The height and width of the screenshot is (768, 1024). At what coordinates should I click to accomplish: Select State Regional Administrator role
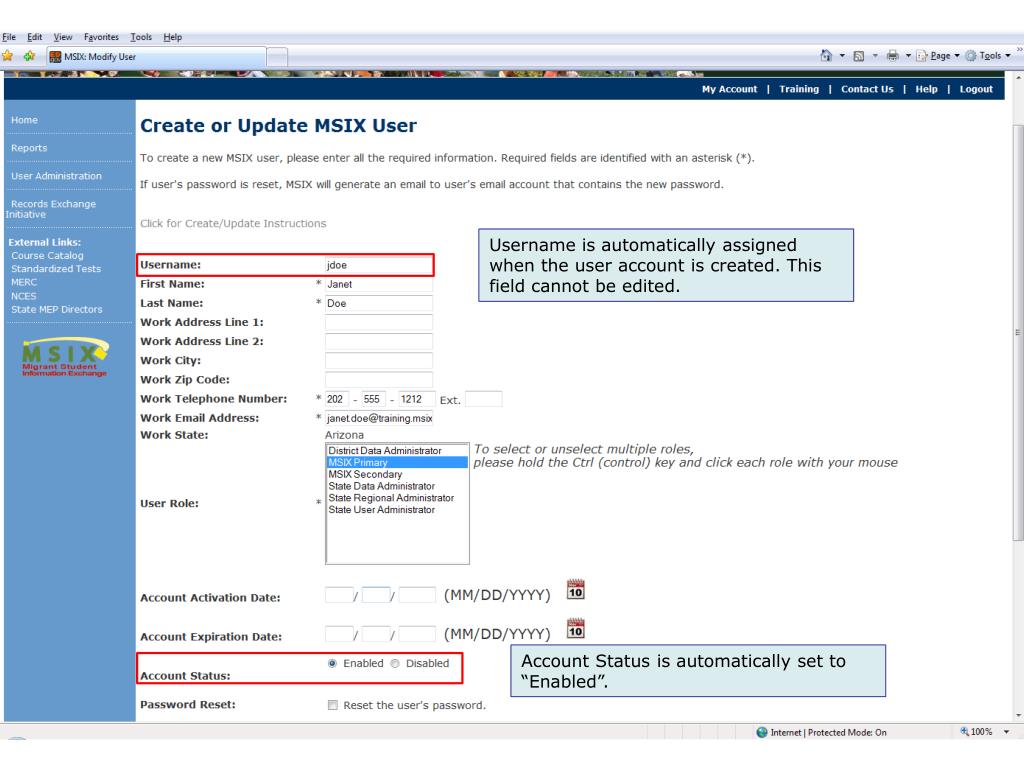point(396,498)
